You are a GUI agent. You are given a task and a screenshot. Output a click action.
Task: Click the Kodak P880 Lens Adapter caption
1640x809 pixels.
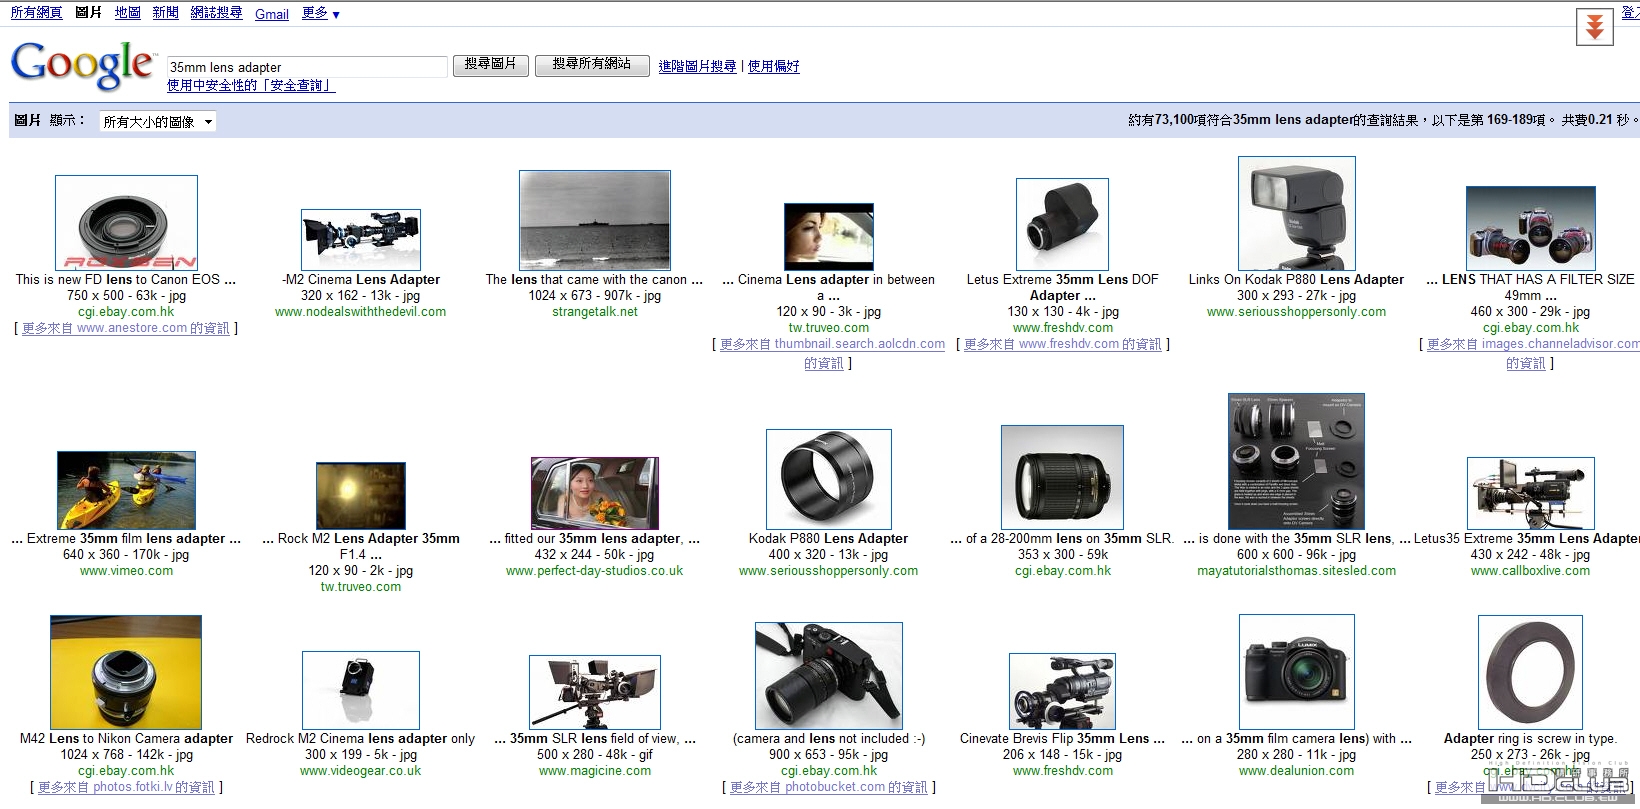click(829, 539)
